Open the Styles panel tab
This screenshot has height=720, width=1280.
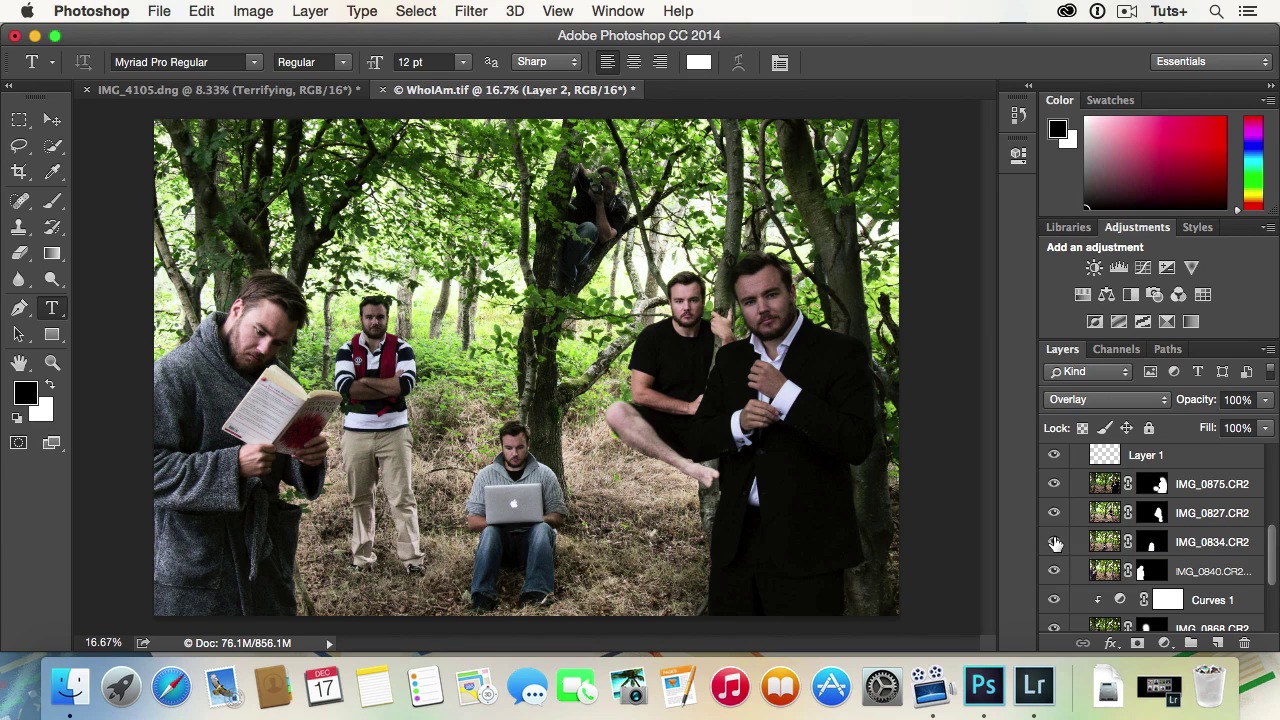point(1197,227)
